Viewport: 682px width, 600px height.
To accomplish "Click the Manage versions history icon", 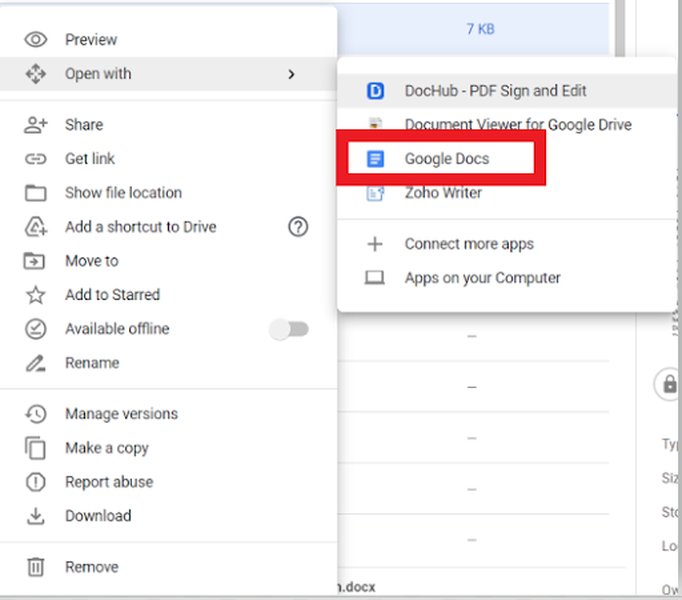I will coord(36,414).
